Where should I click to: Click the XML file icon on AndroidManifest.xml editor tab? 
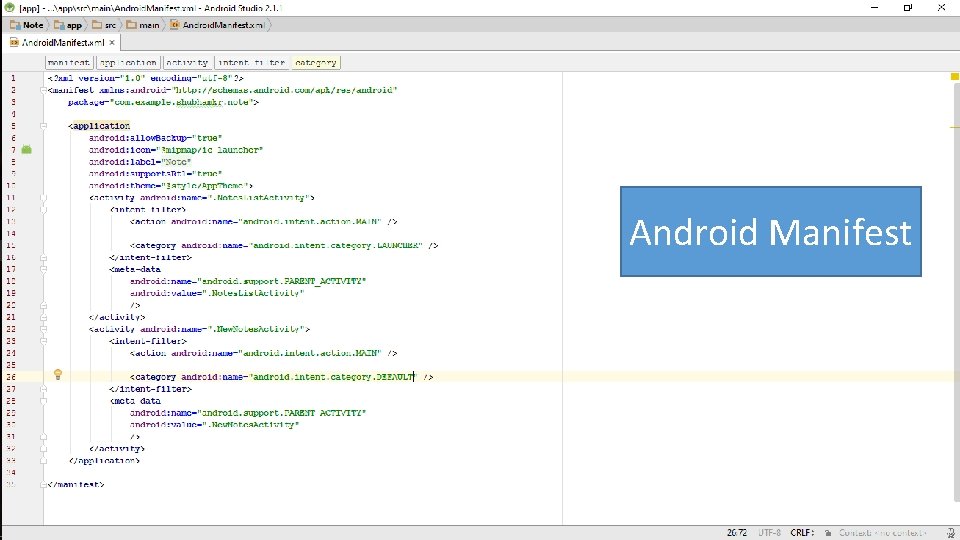(x=14, y=42)
